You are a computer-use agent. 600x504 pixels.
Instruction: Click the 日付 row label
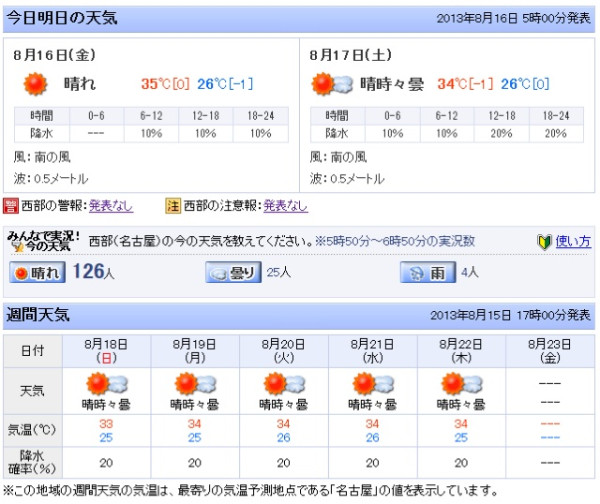[33, 351]
